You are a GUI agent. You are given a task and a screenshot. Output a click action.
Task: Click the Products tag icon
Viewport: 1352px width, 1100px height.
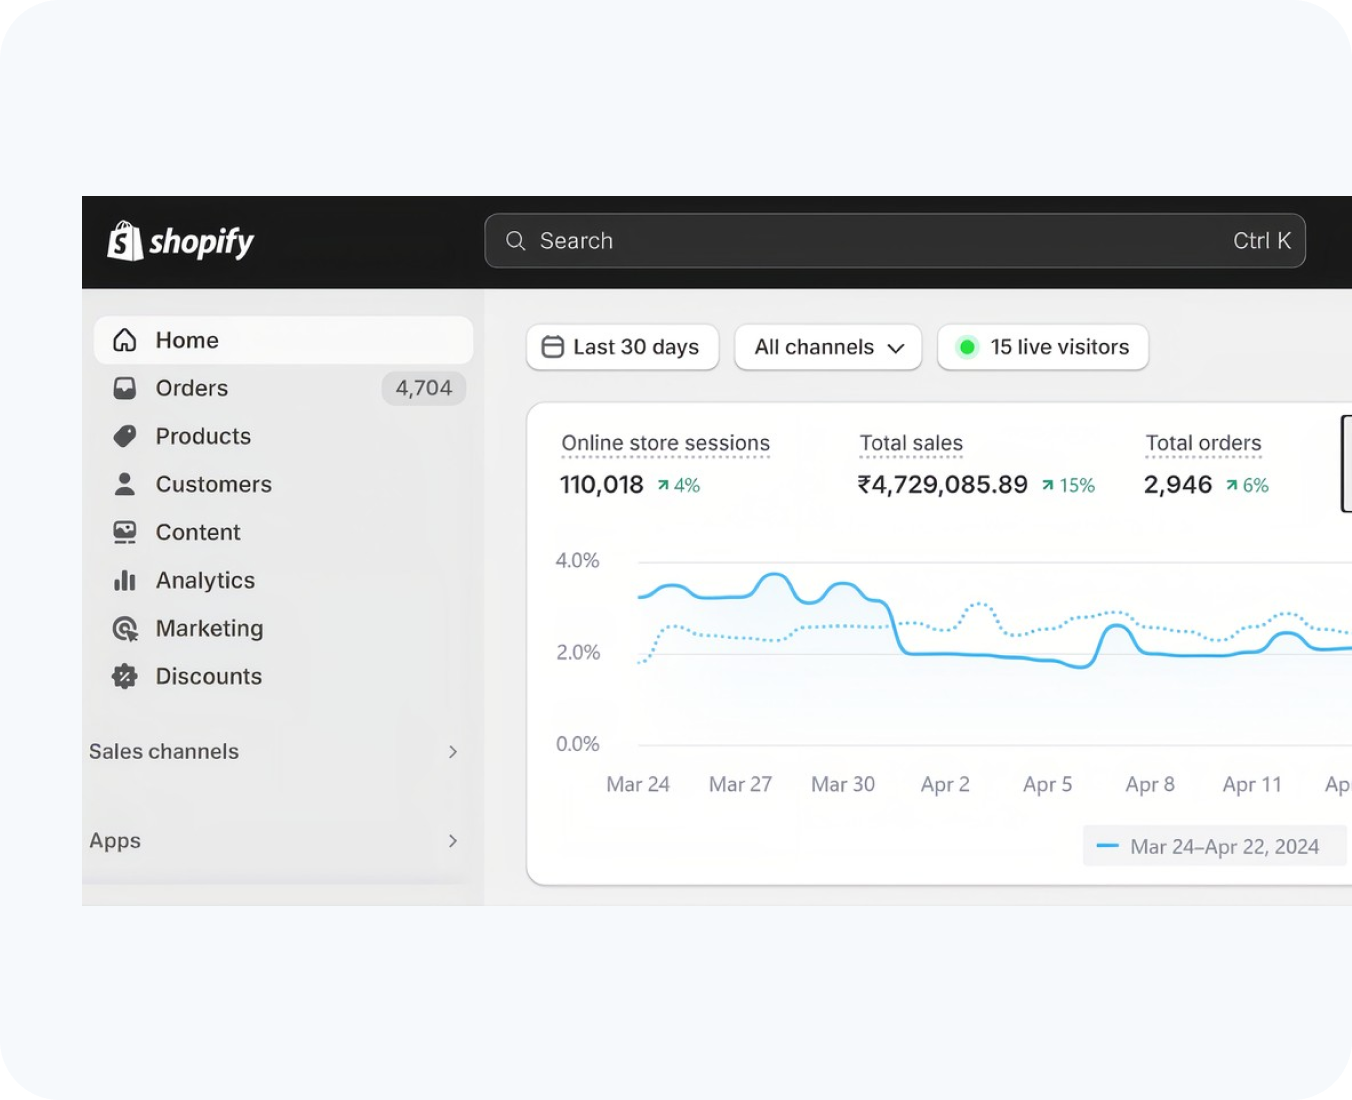125,436
